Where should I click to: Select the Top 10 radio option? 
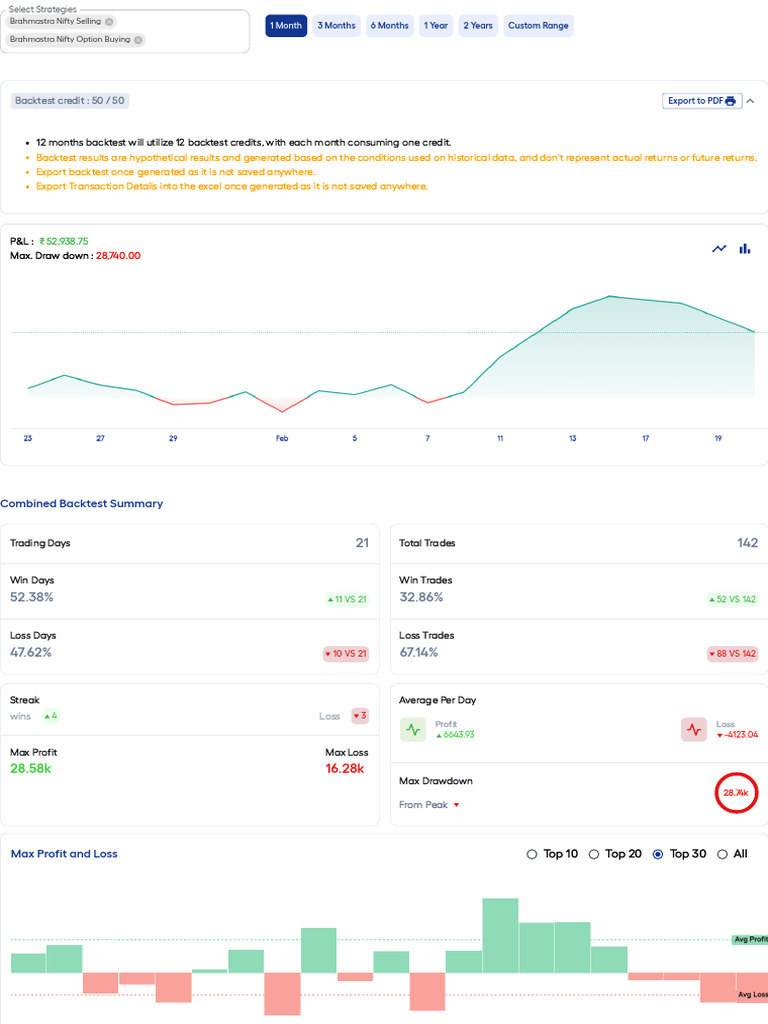(x=532, y=854)
